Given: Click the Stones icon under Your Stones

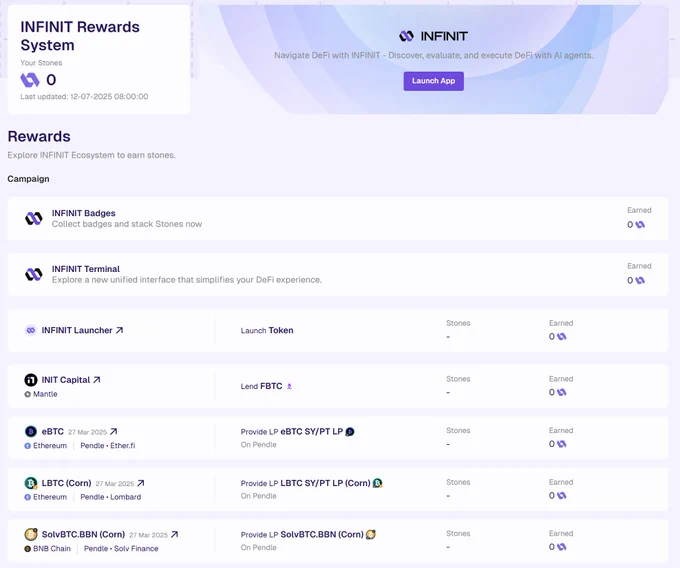Looking at the screenshot, I should click(30, 80).
